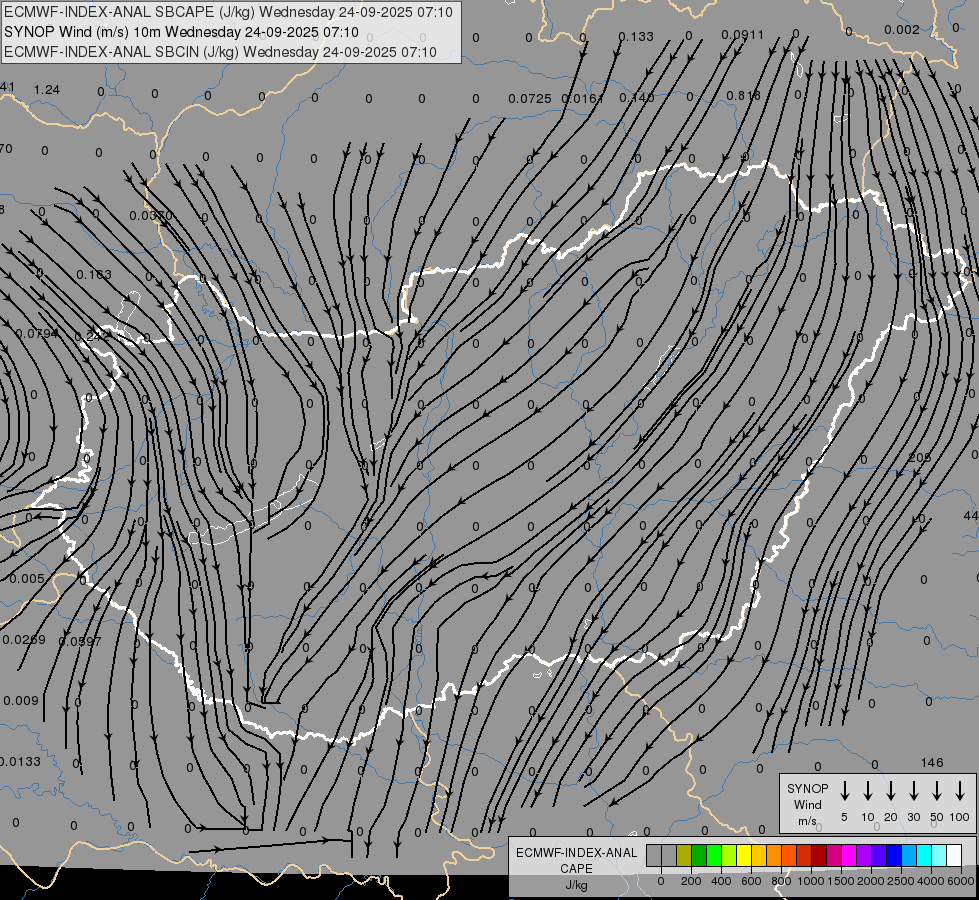Click the 5 m/s wind arrow in legend
Viewport: 979px width, 900px height.
[x=845, y=791]
